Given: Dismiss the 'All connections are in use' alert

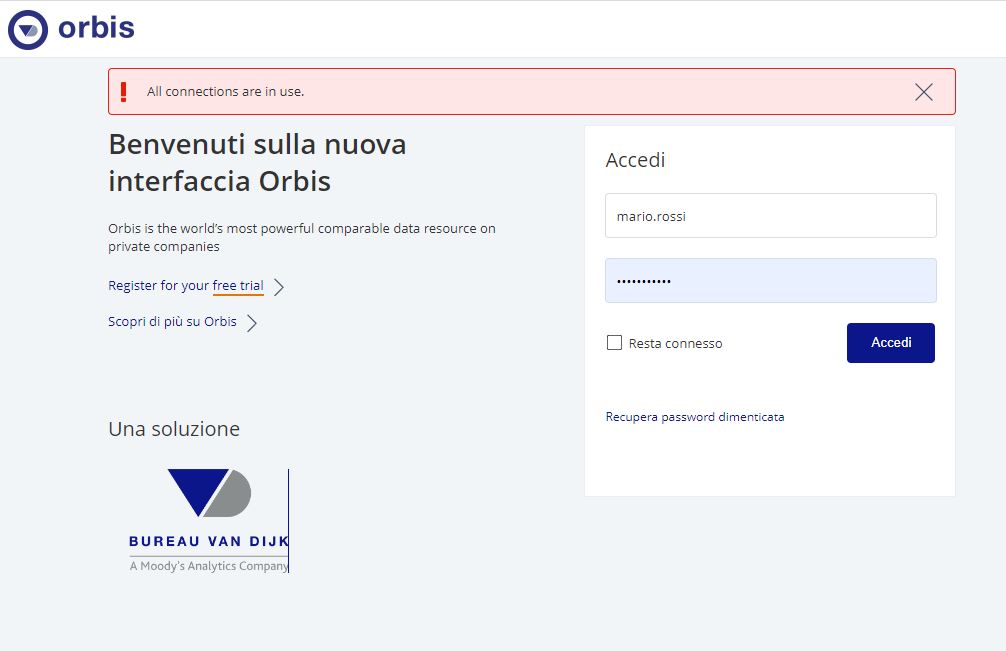Looking at the screenshot, I should [x=923, y=92].
